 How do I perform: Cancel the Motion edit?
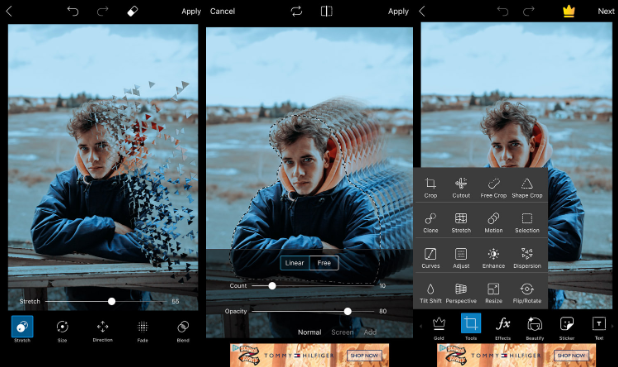[x=222, y=11]
